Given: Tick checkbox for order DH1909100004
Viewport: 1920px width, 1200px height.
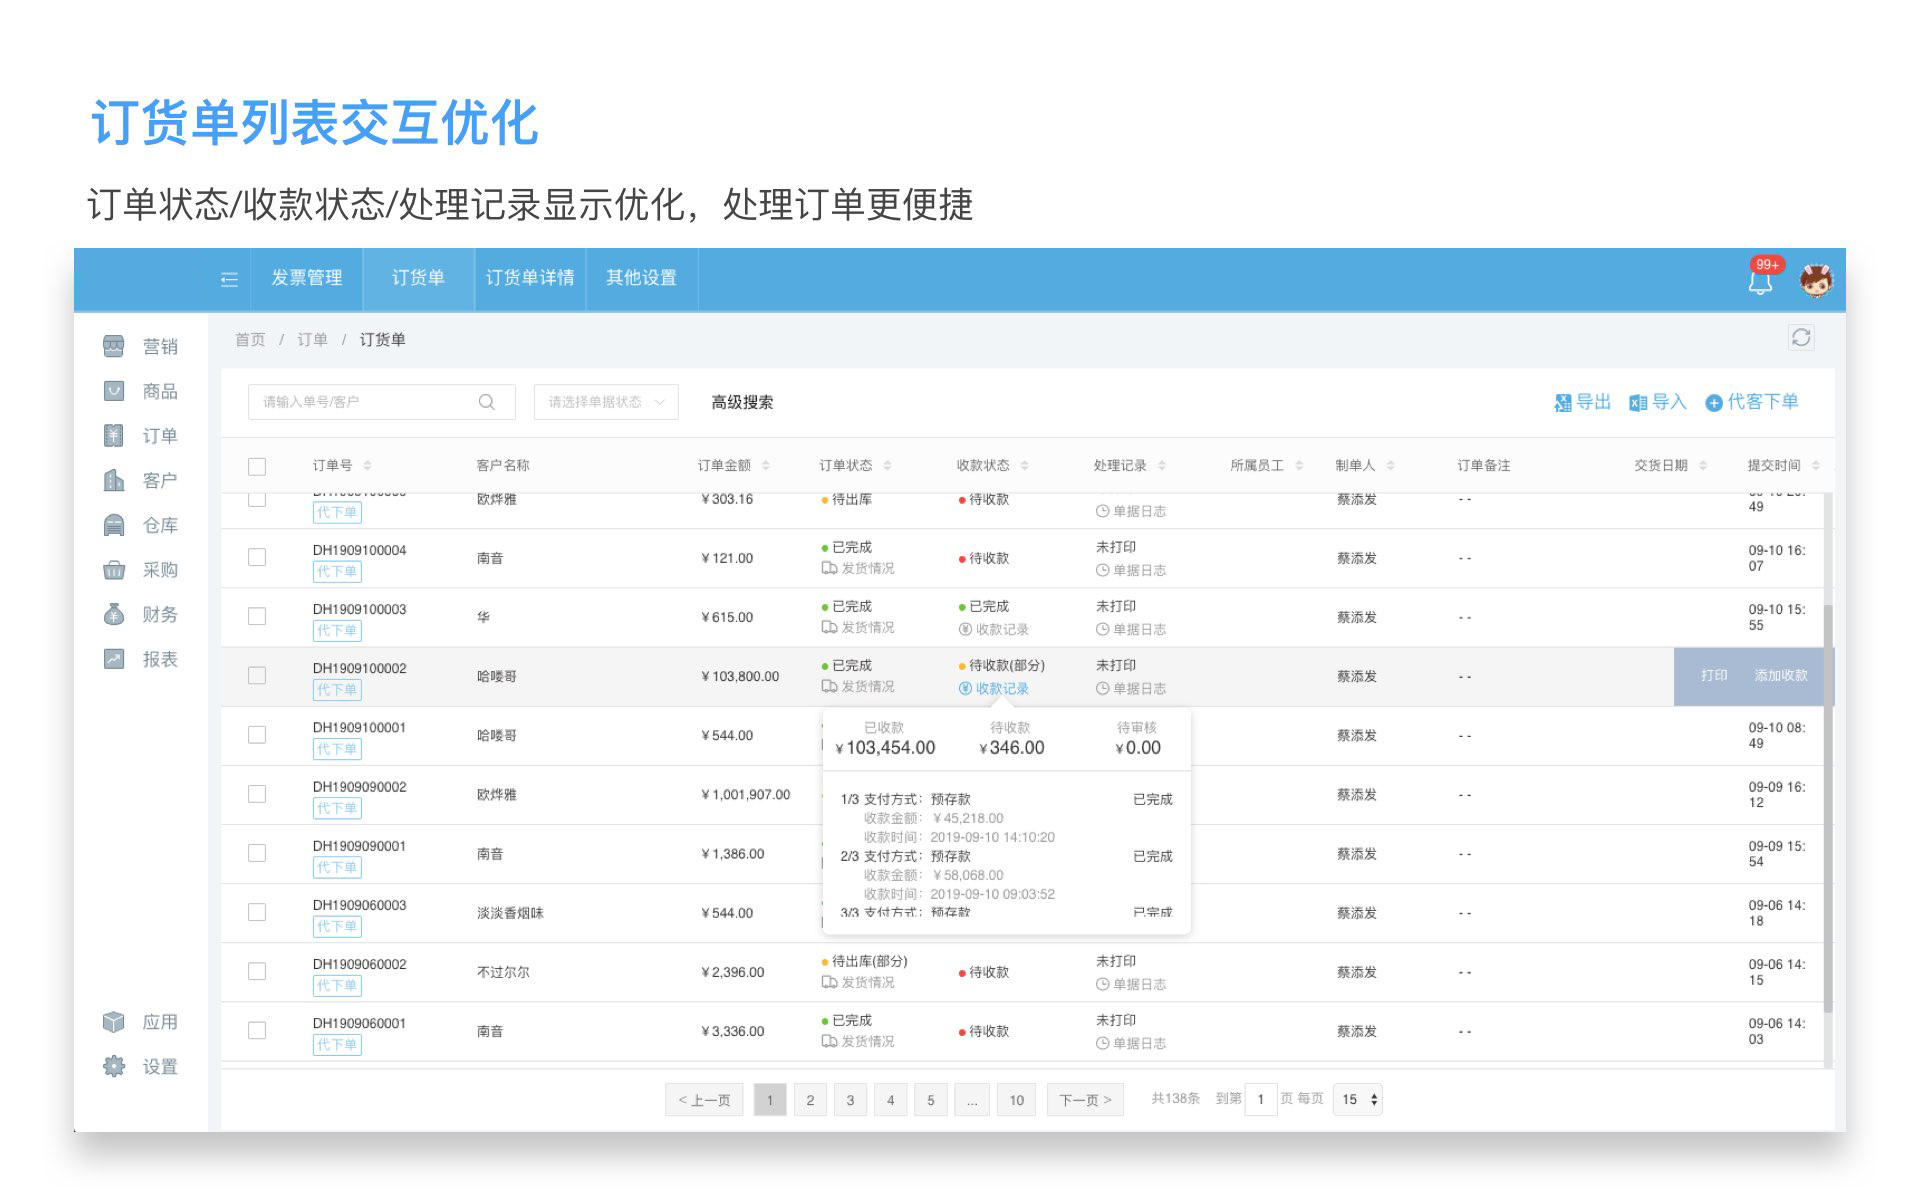Looking at the screenshot, I should pos(257,558).
